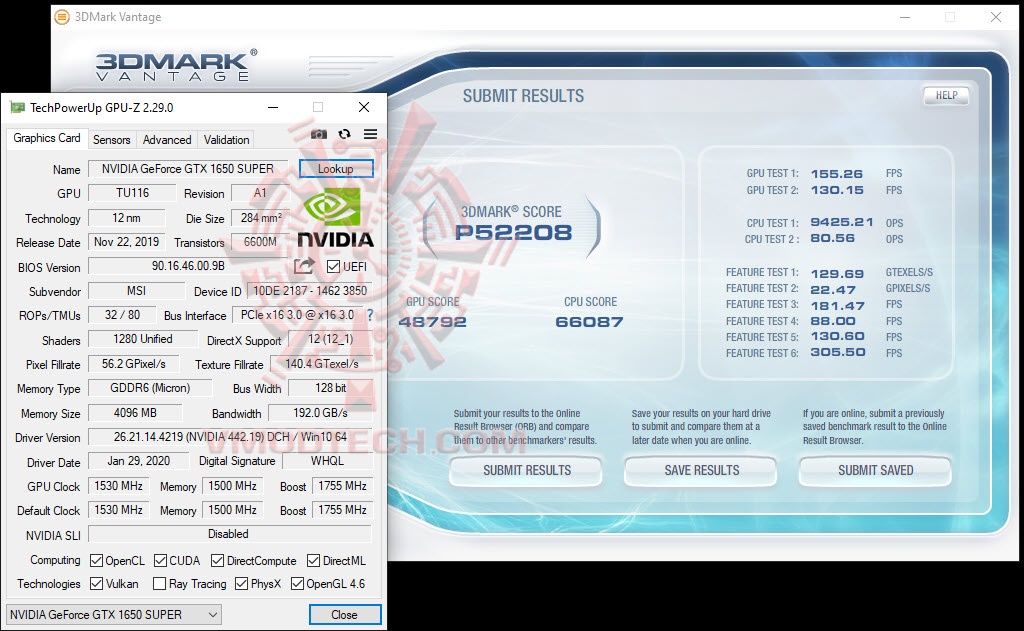Toggle the OpenGL 4.6 checkbox
Viewport: 1024px width, 631px height.
297,583
